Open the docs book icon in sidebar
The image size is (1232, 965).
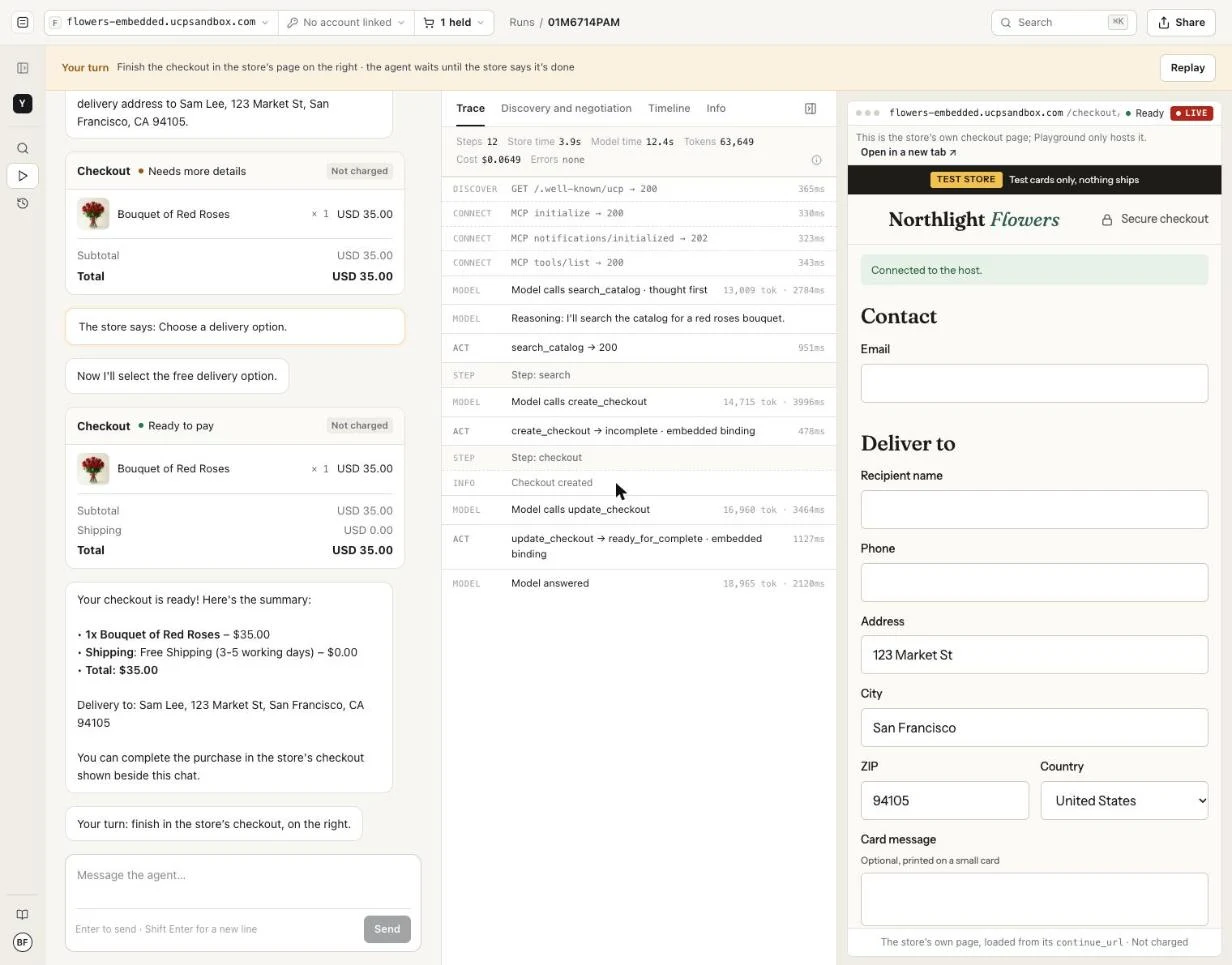[22, 914]
